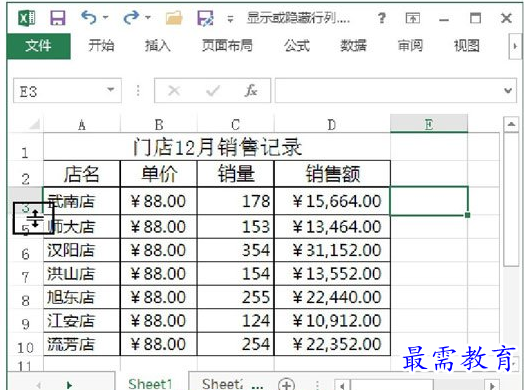The image size is (524, 390).
Task: Open the 数据 ribbon tab
Action: coord(353,45)
